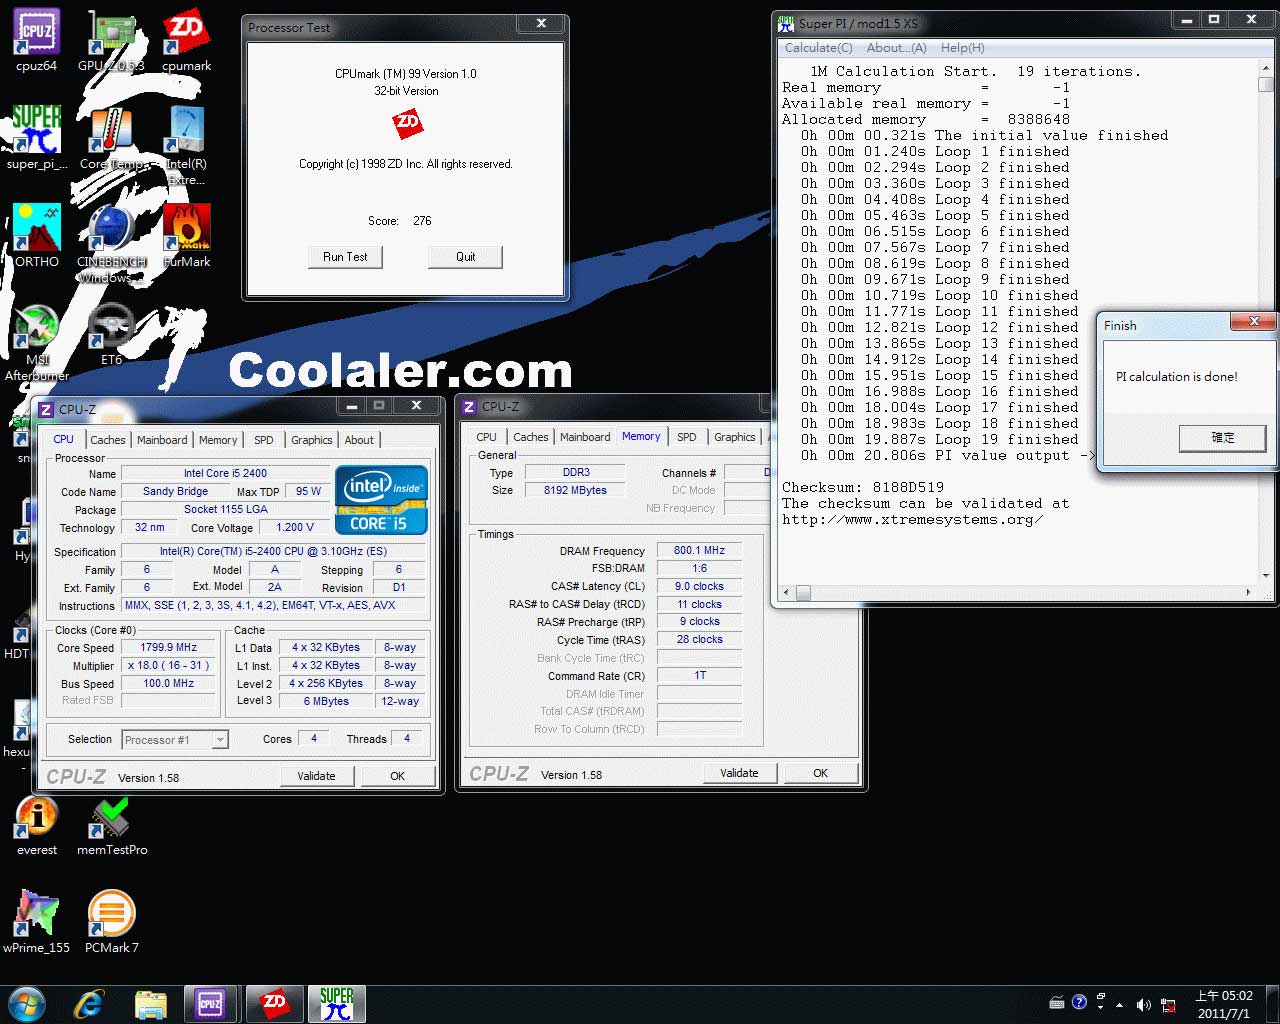Image resolution: width=1280 pixels, height=1024 pixels.
Task: Open the ORTHOS desktop icon
Action: click(x=36, y=230)
